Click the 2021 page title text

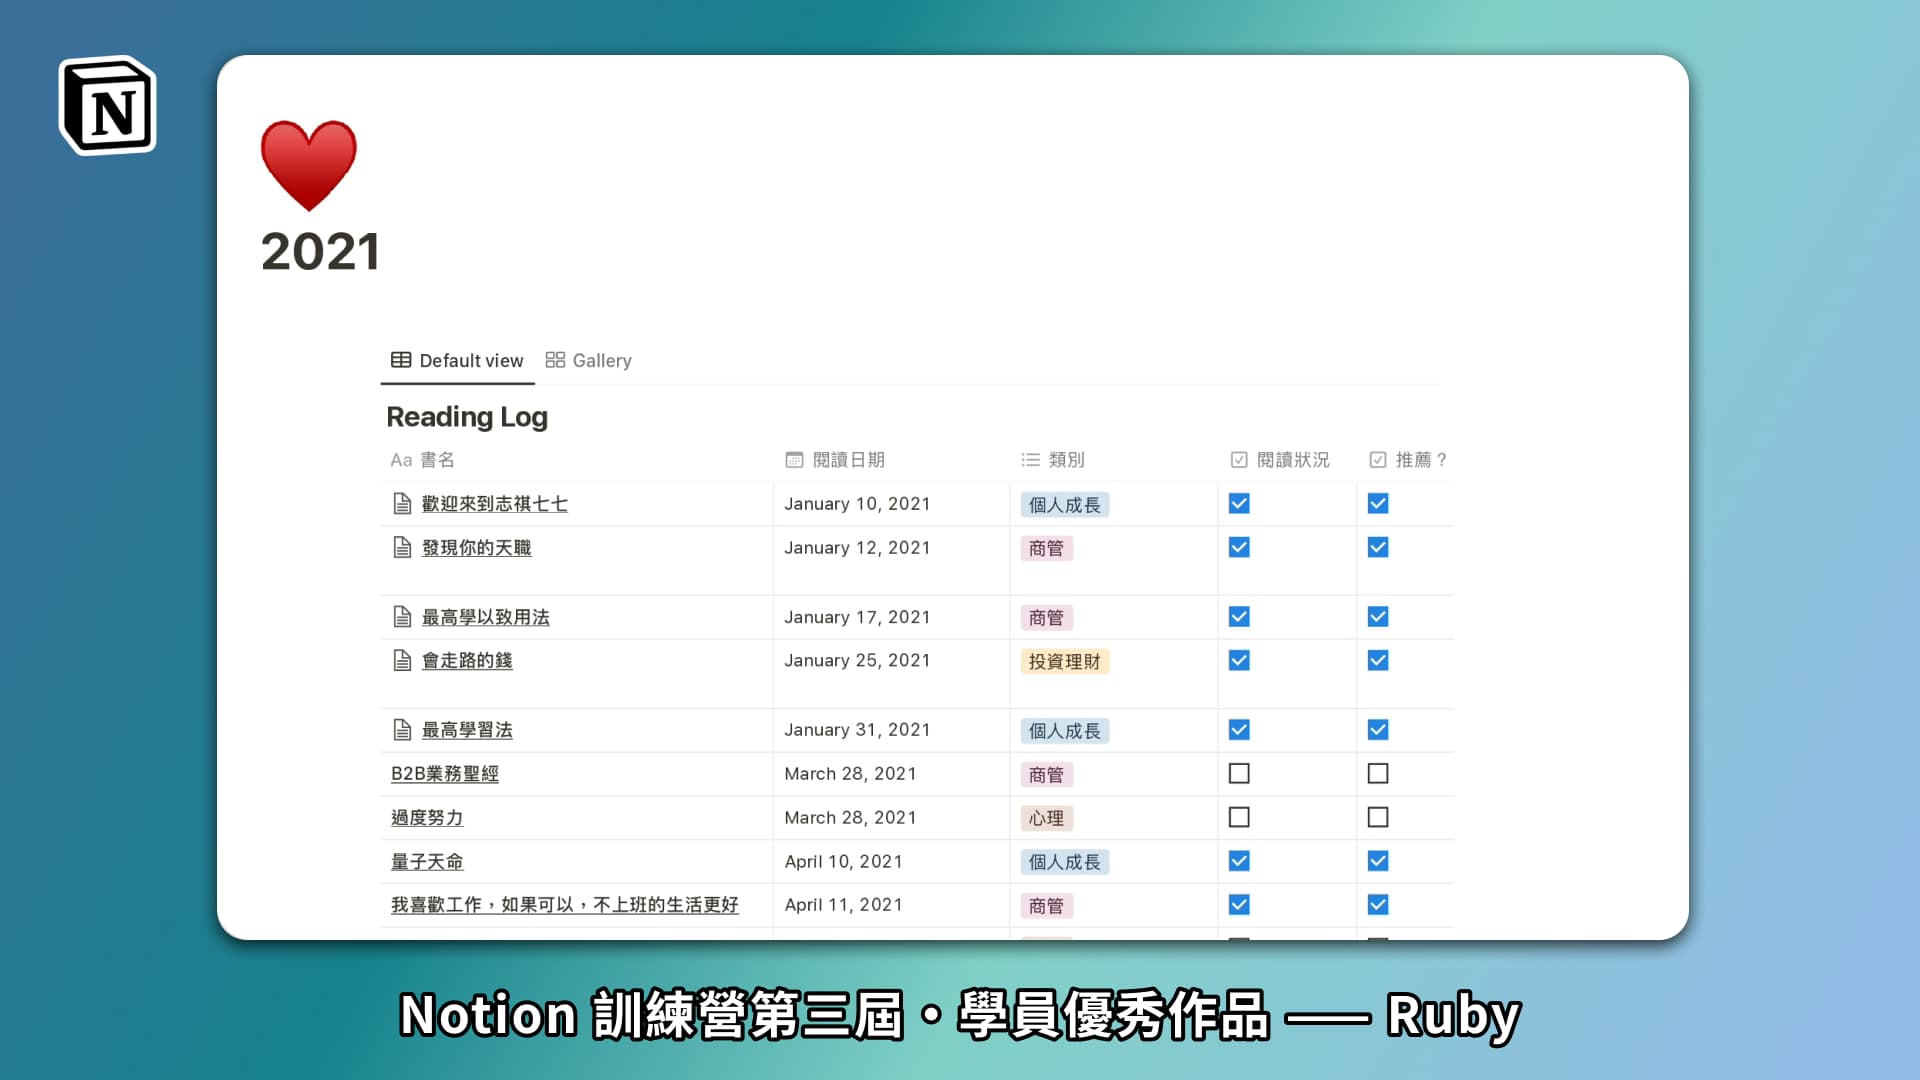pyautogui.click(x=320, y=252)
